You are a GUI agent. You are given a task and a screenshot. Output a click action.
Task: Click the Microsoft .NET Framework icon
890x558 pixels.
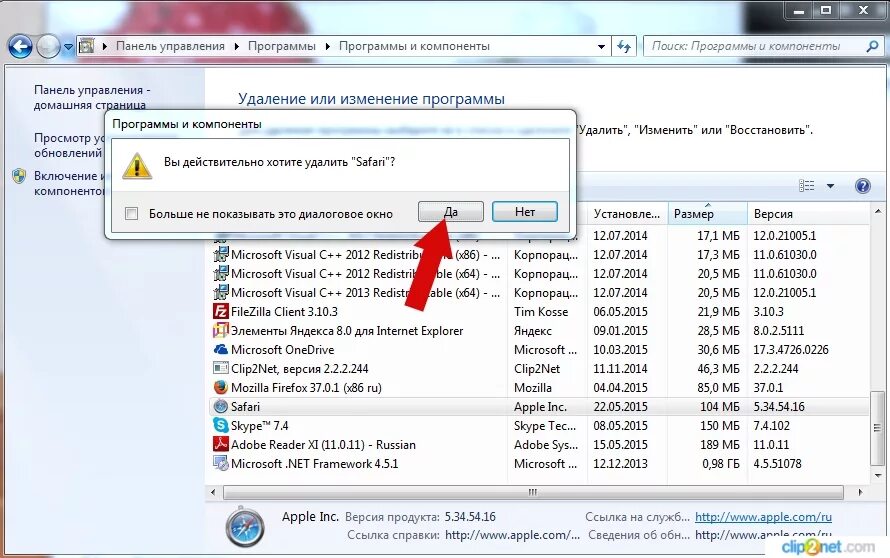point(220,463)
